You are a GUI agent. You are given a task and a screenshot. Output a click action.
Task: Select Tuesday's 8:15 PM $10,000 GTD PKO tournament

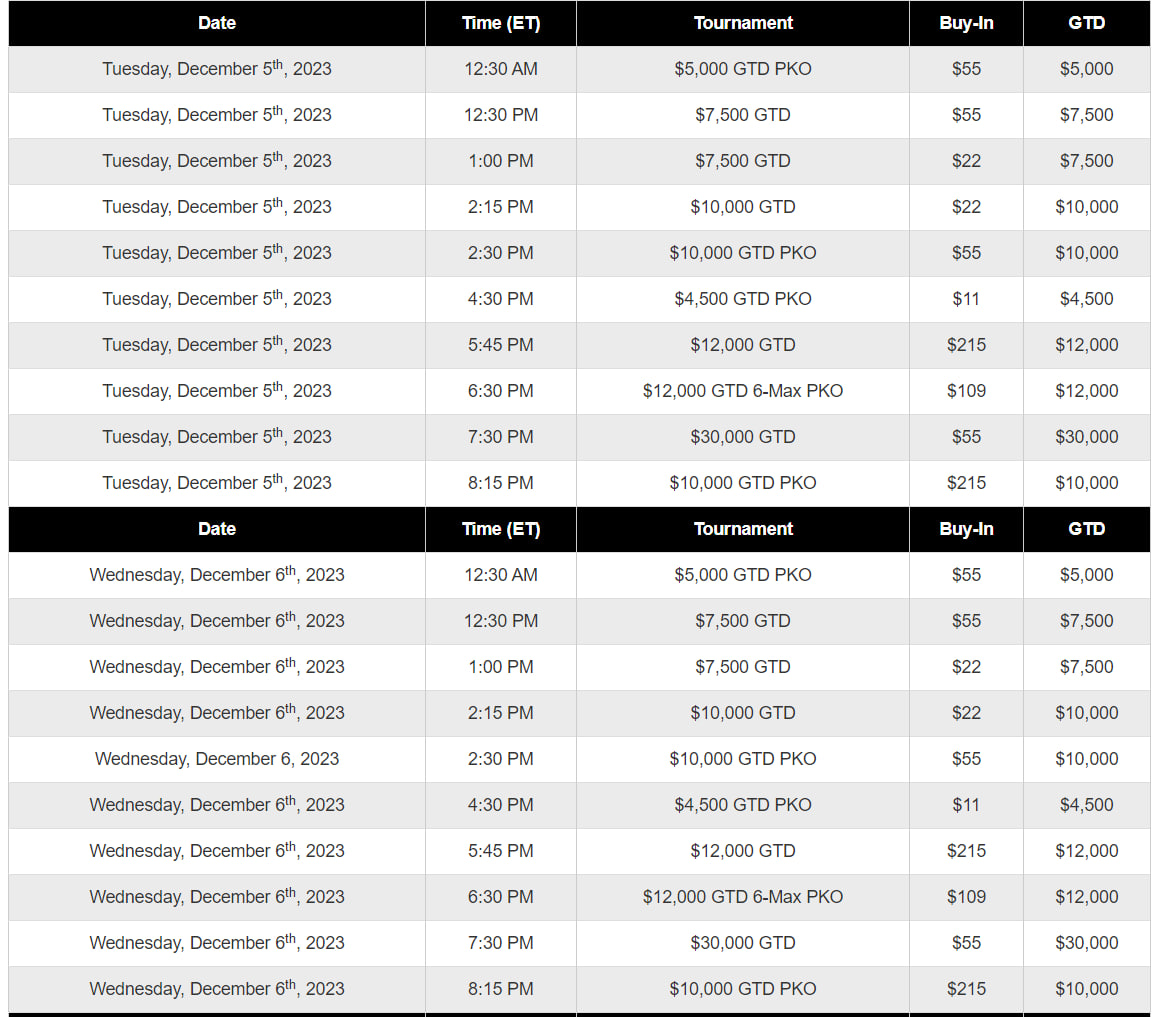tap(743, 483)
